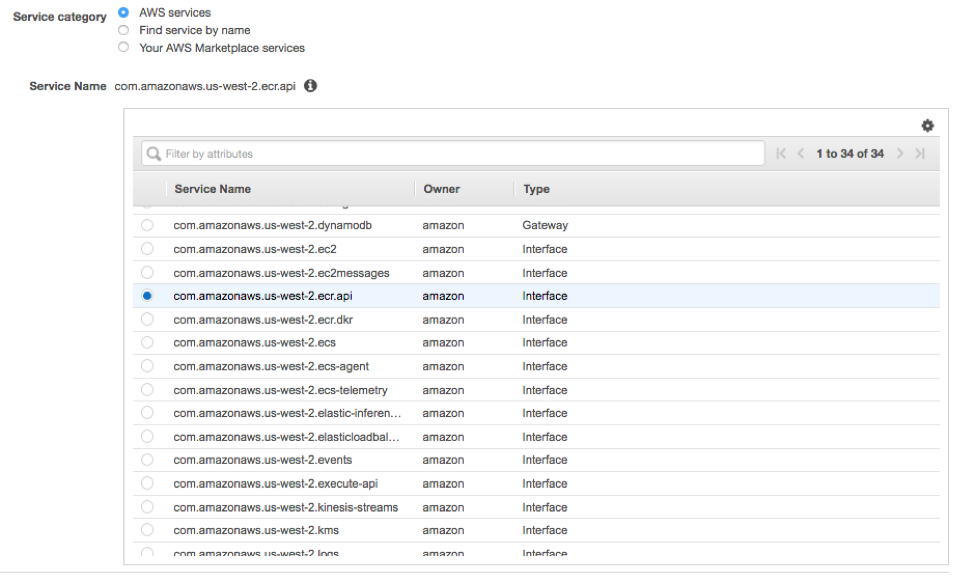Image resolution: width=974 pixels, height=581 pixels.
Task: Click the next page arrow icon
Action: tap(899, 153)
